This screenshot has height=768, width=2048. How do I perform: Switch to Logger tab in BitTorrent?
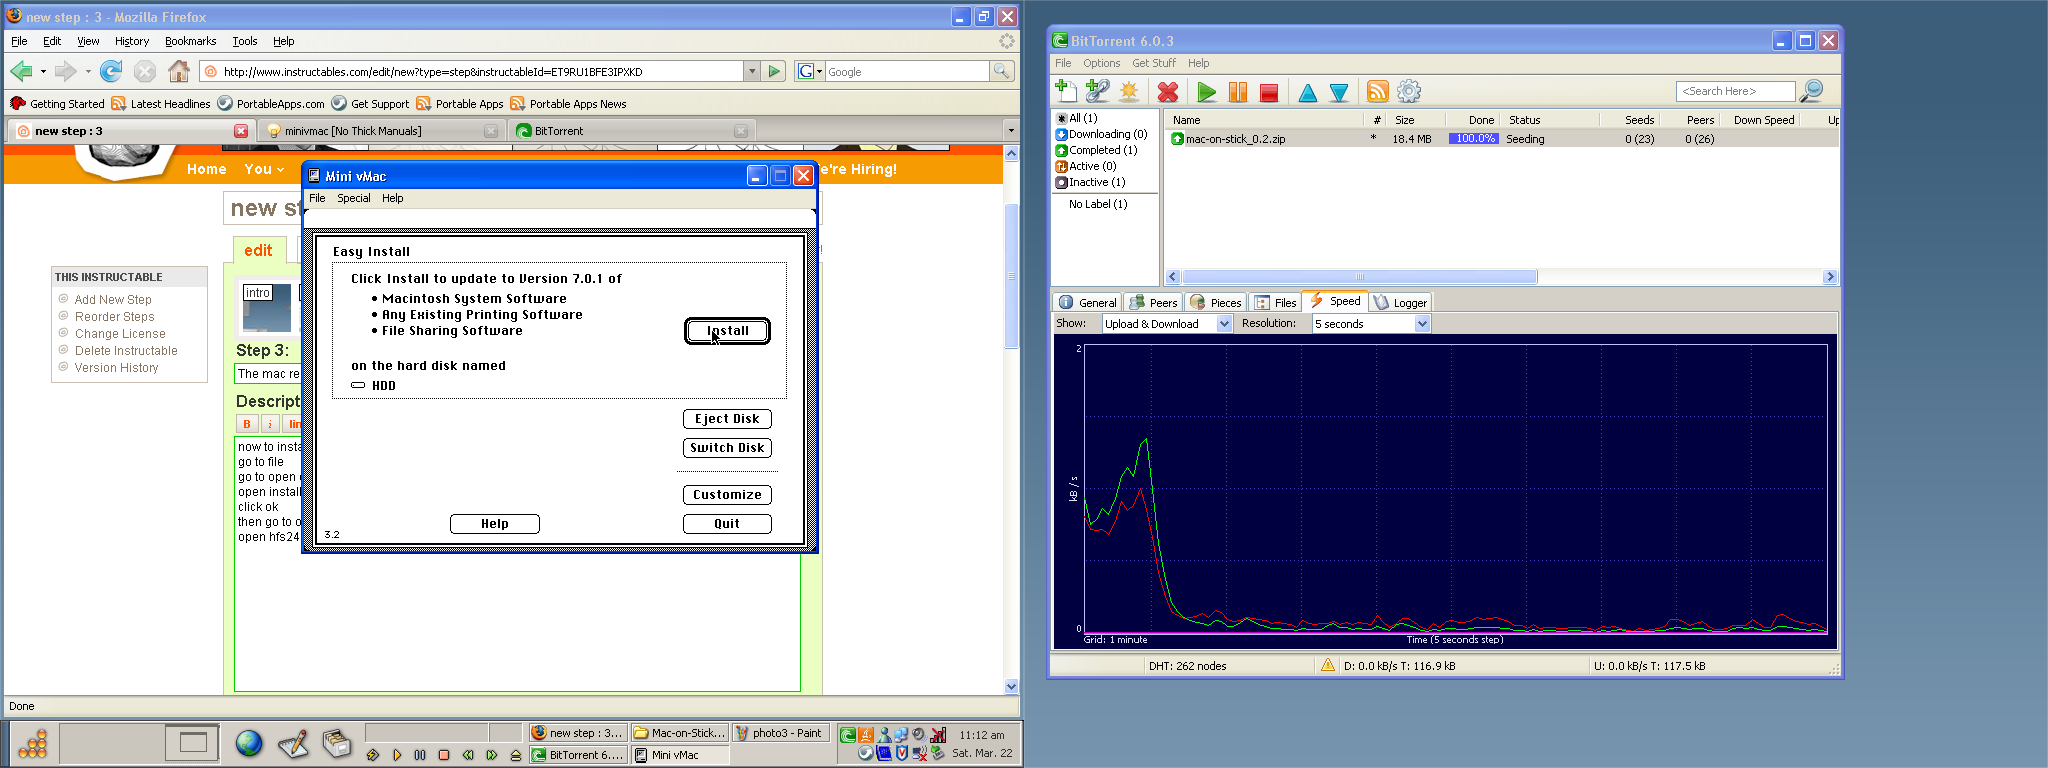(1401, 302)
